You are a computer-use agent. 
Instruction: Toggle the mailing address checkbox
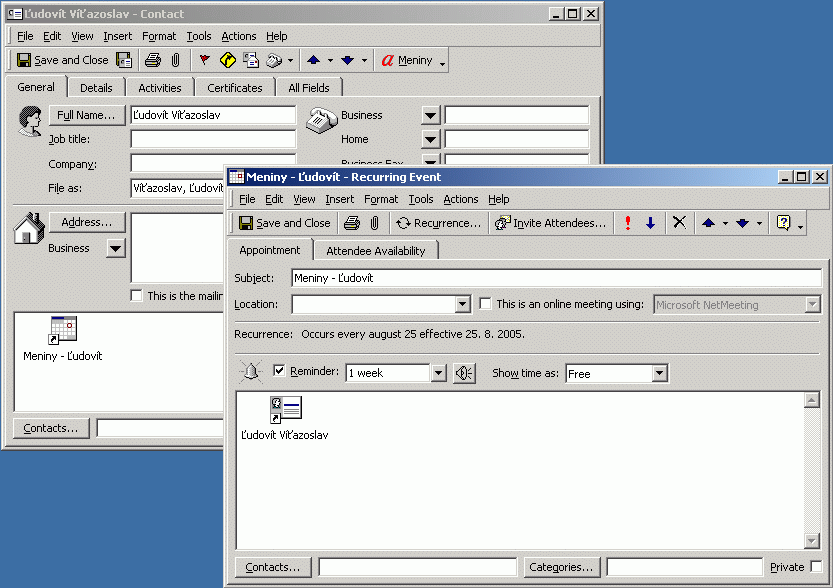point(137,296)
